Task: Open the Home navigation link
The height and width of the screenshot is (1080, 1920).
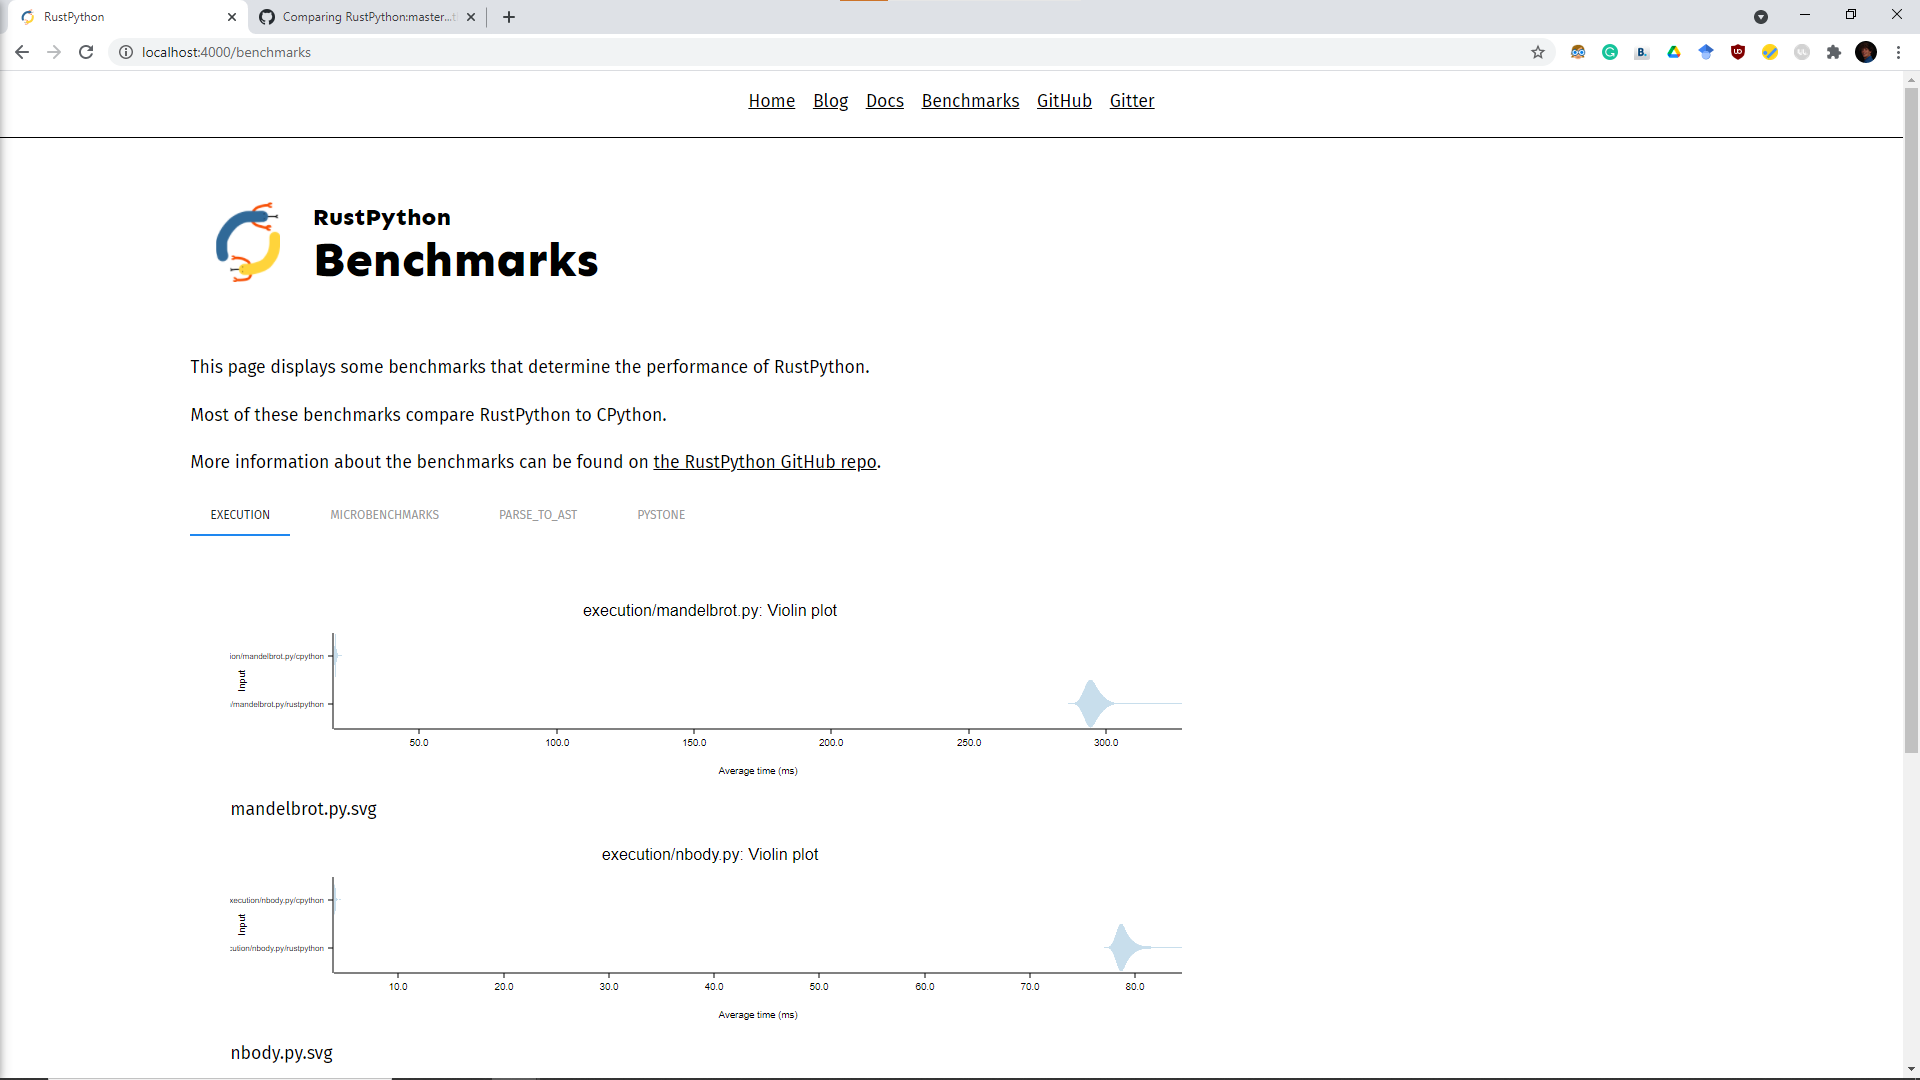Action: pyautogui.click(x=771, y=101)
